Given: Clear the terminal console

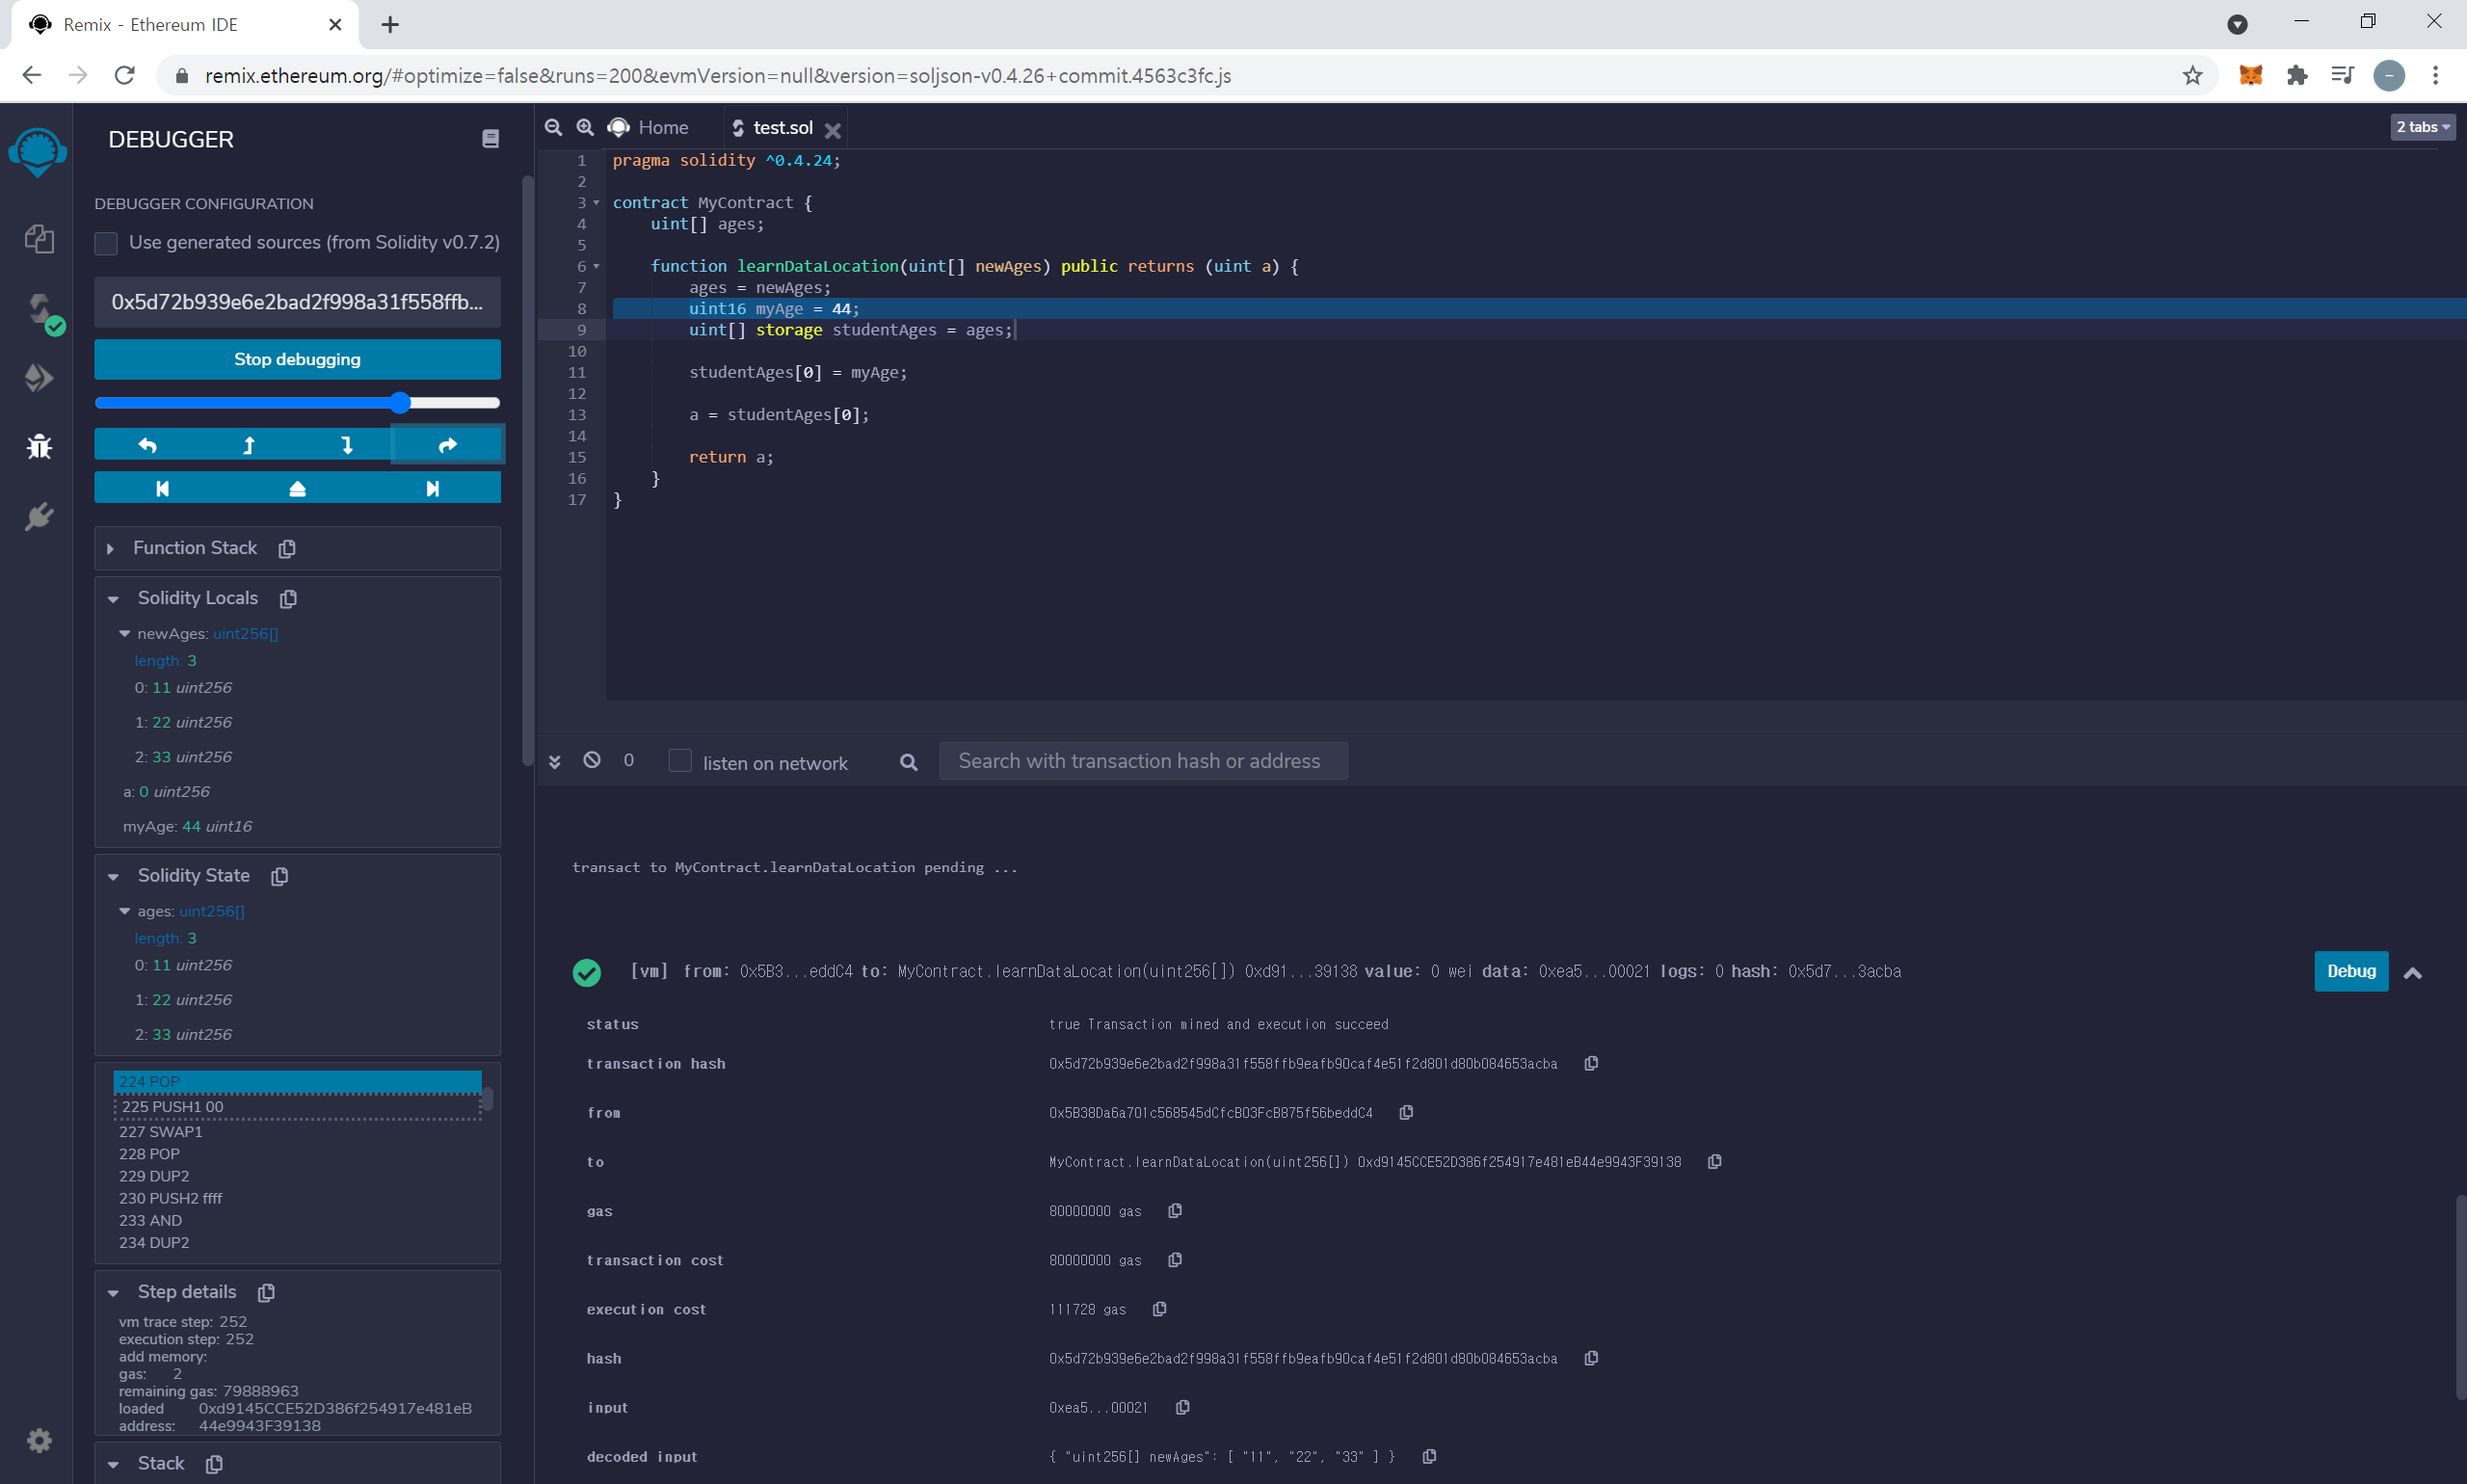Looking at the screenshot, I should [592, 760].
